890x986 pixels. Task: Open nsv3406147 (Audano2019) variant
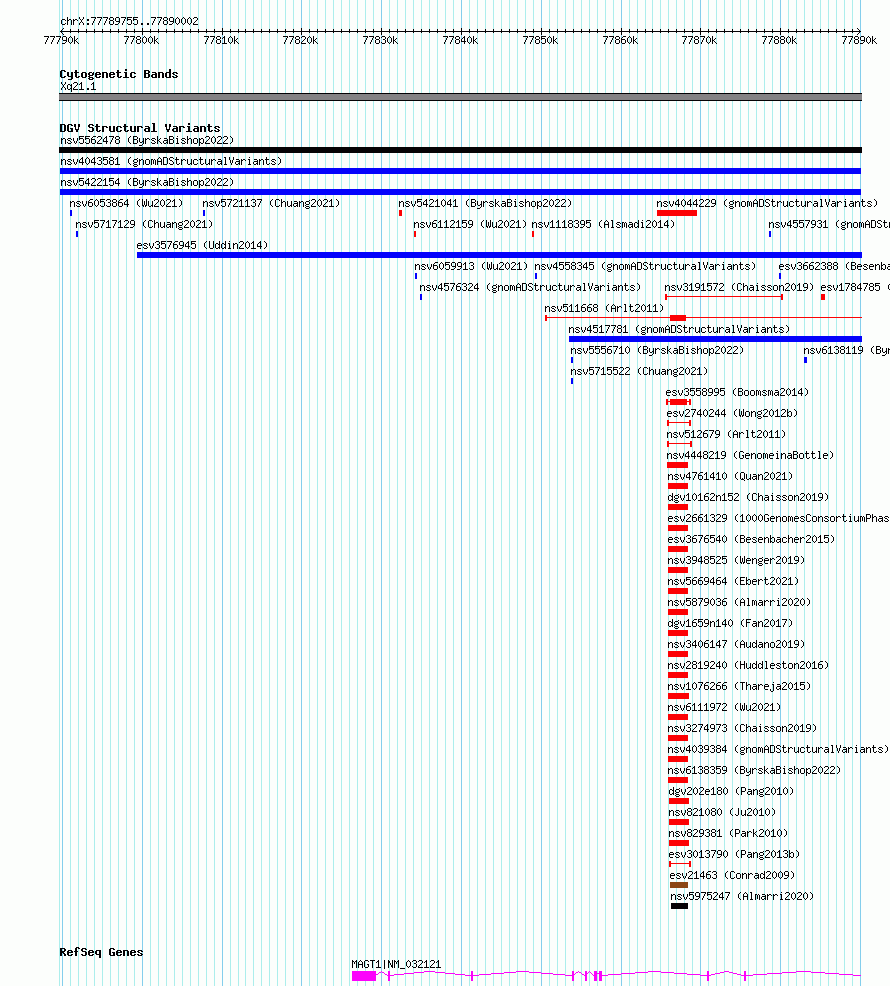737,645
